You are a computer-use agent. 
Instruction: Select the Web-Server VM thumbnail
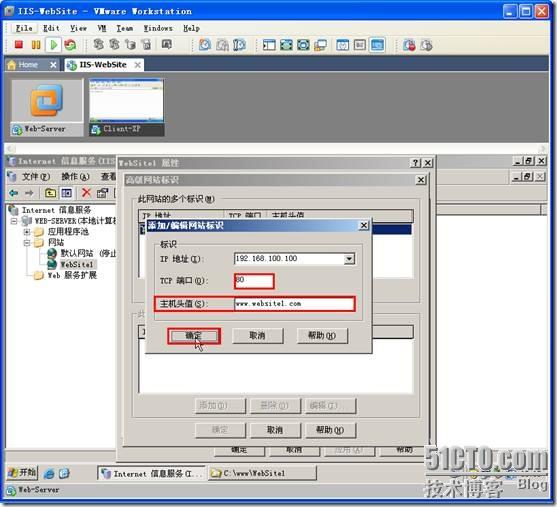click(x=47, y=108)
